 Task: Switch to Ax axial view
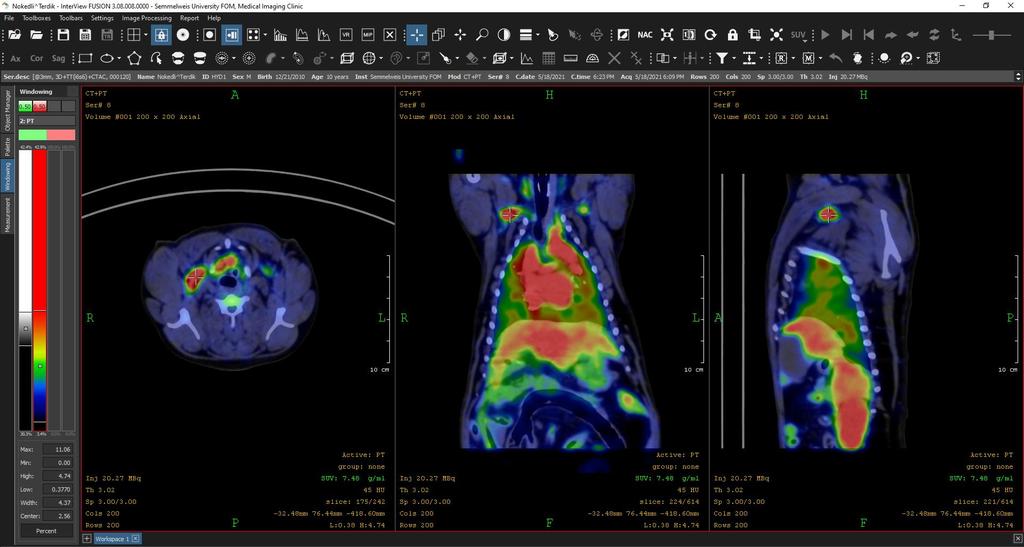click(x=16, y=58)
